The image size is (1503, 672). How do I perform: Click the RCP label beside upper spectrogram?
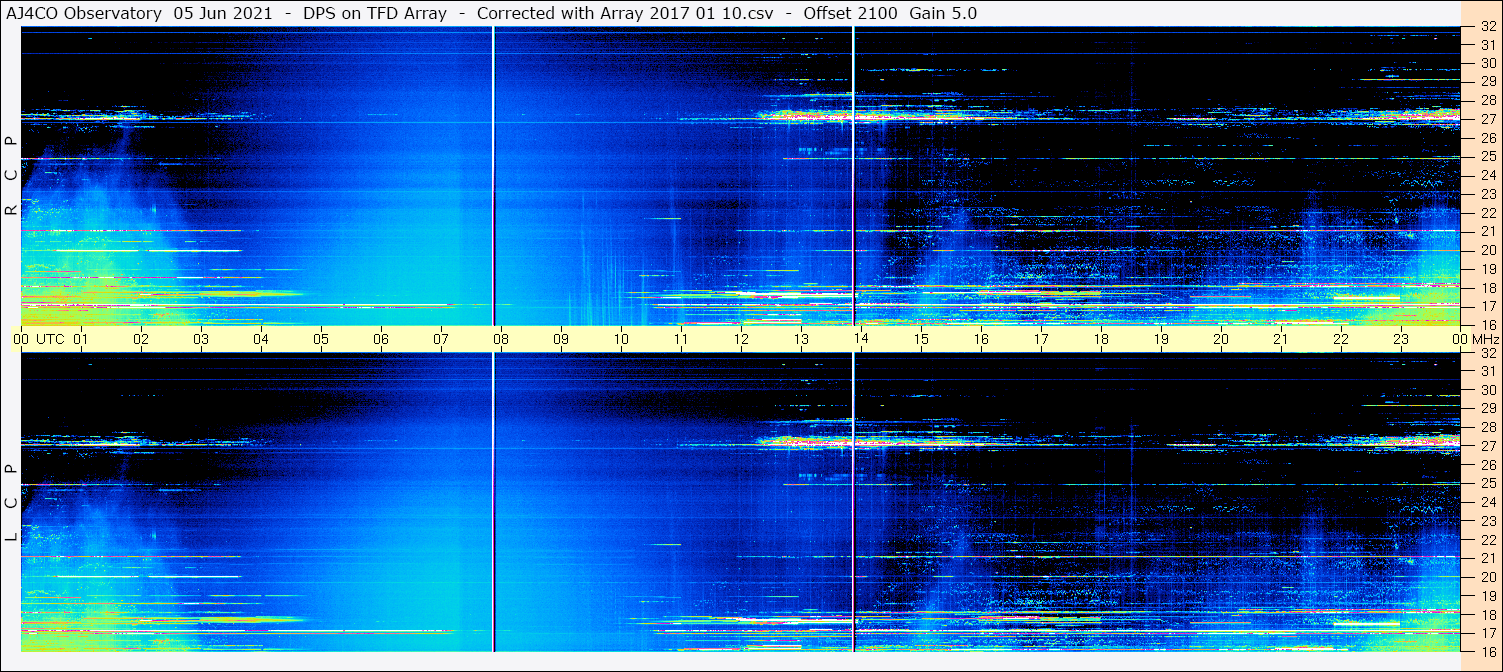pyautogui.click(x=11, y=176)
